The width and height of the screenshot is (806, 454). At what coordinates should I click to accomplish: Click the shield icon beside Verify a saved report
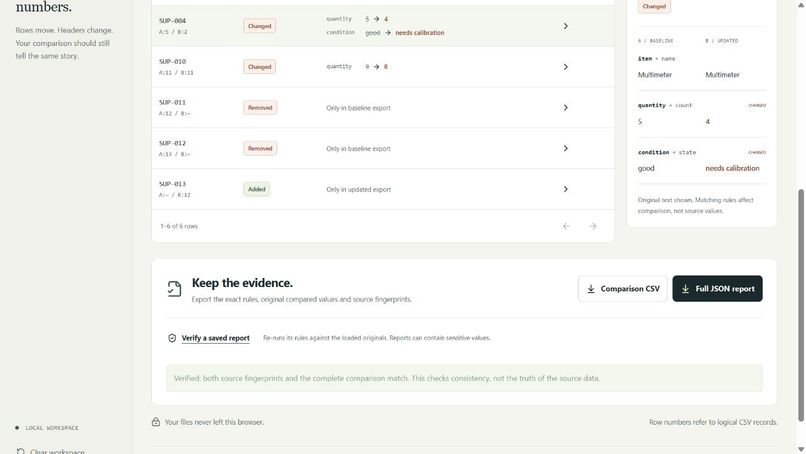pos(172,338)
